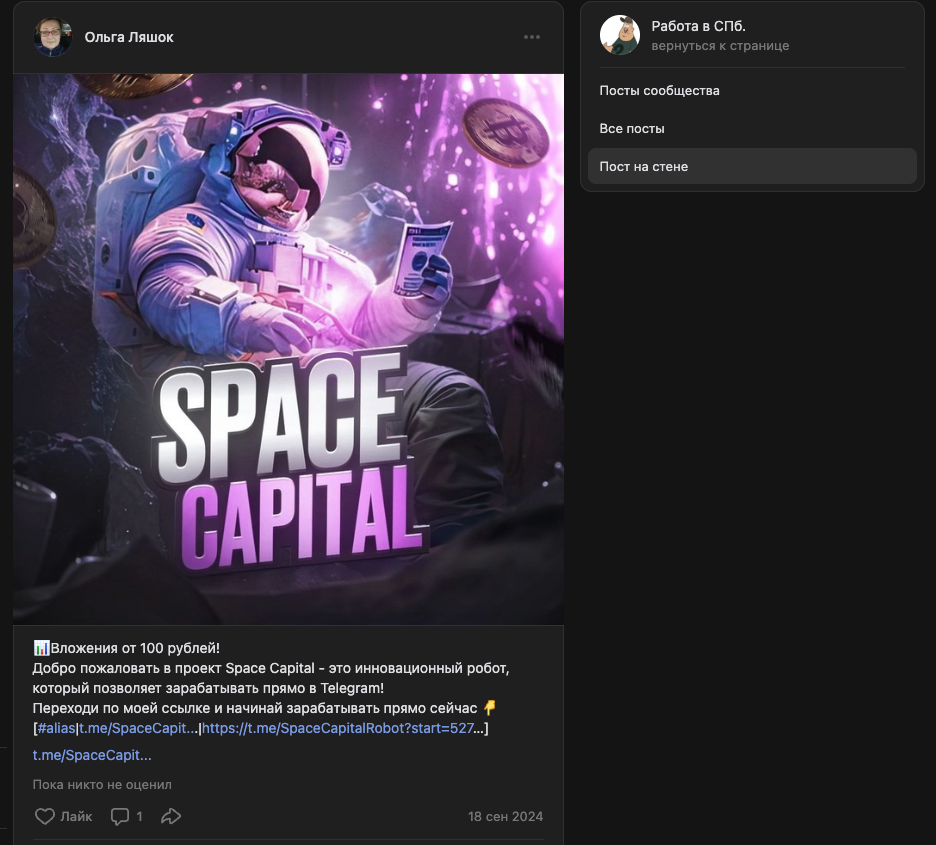Click the comment count 1
The height and width of the screenshot is (845, 936).
point(139,816)
